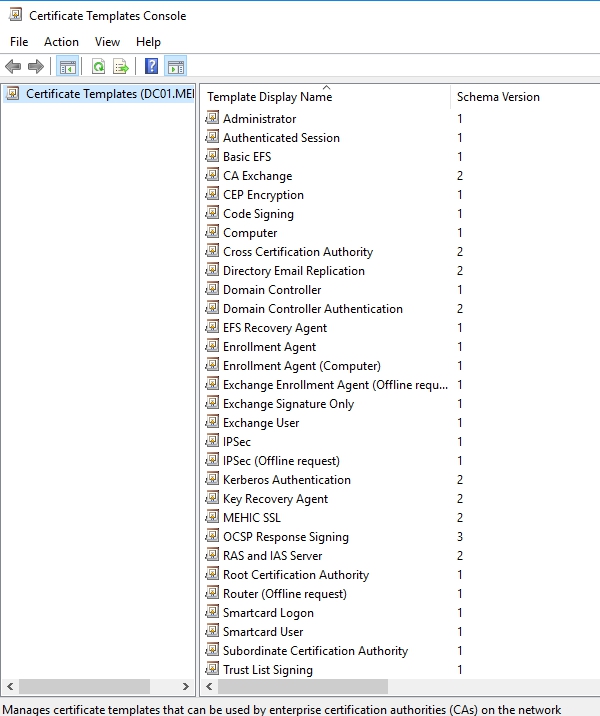Open the Help menu
This screenshot has width=600, height=716.
pyautogui.click(x=148, y=42)
